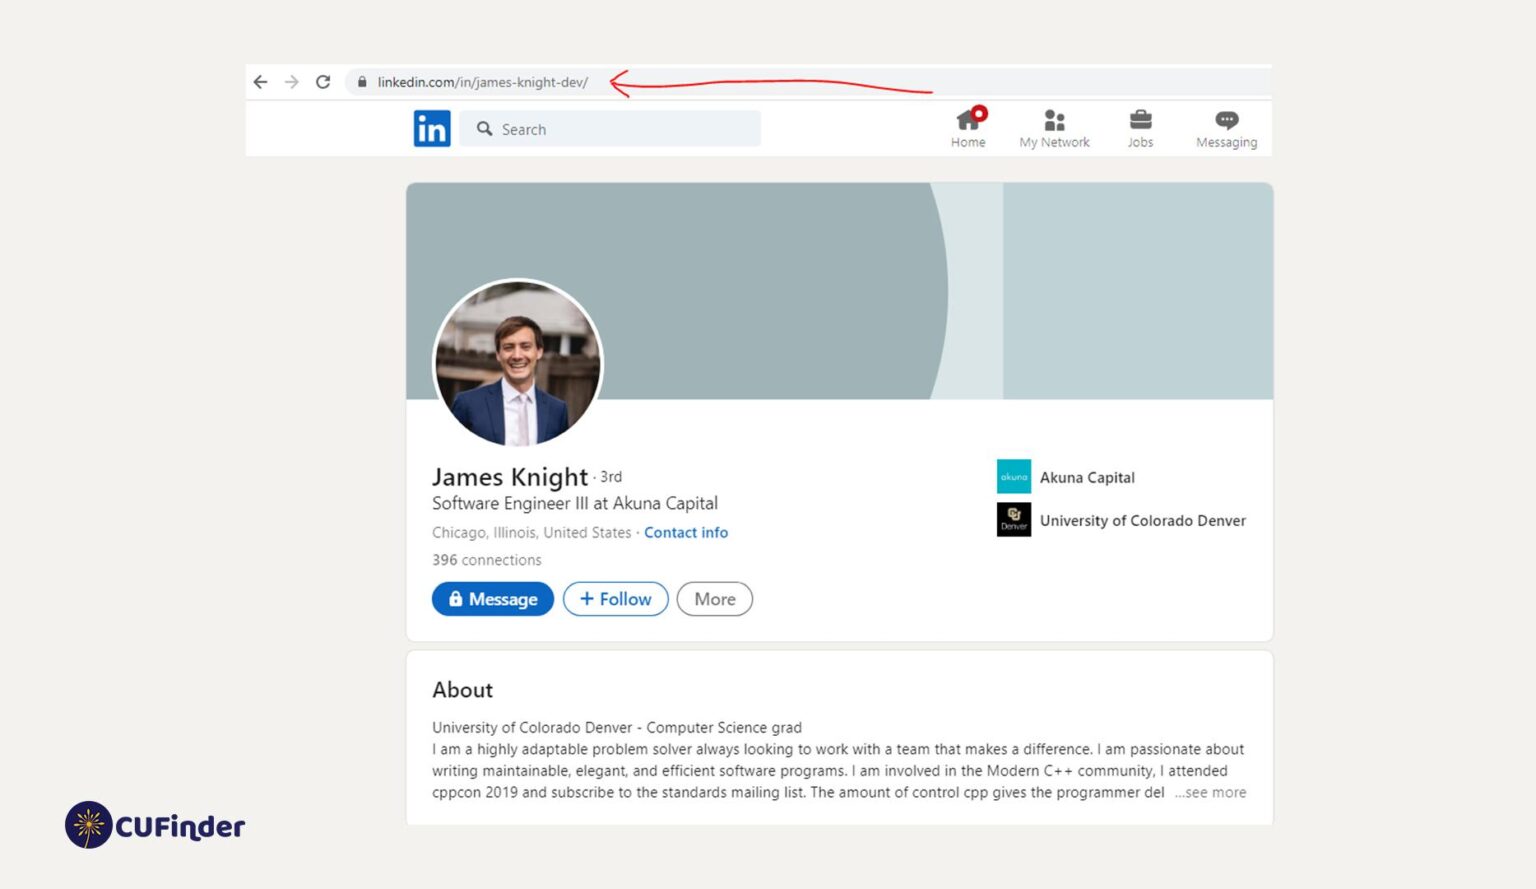The width and height of the screenshot is (1536, 889).
Task: Expand About text with see more
Action: point(1211,793)
